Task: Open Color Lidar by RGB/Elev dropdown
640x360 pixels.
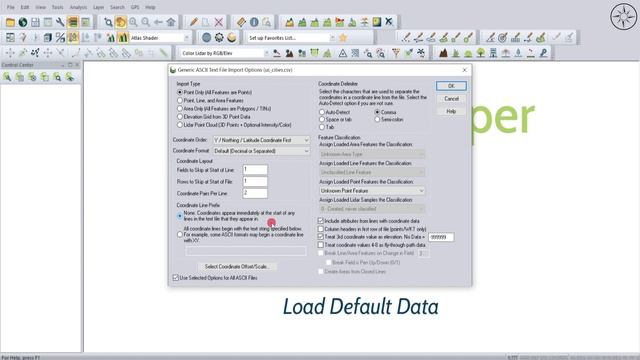Action: point(225,53)
